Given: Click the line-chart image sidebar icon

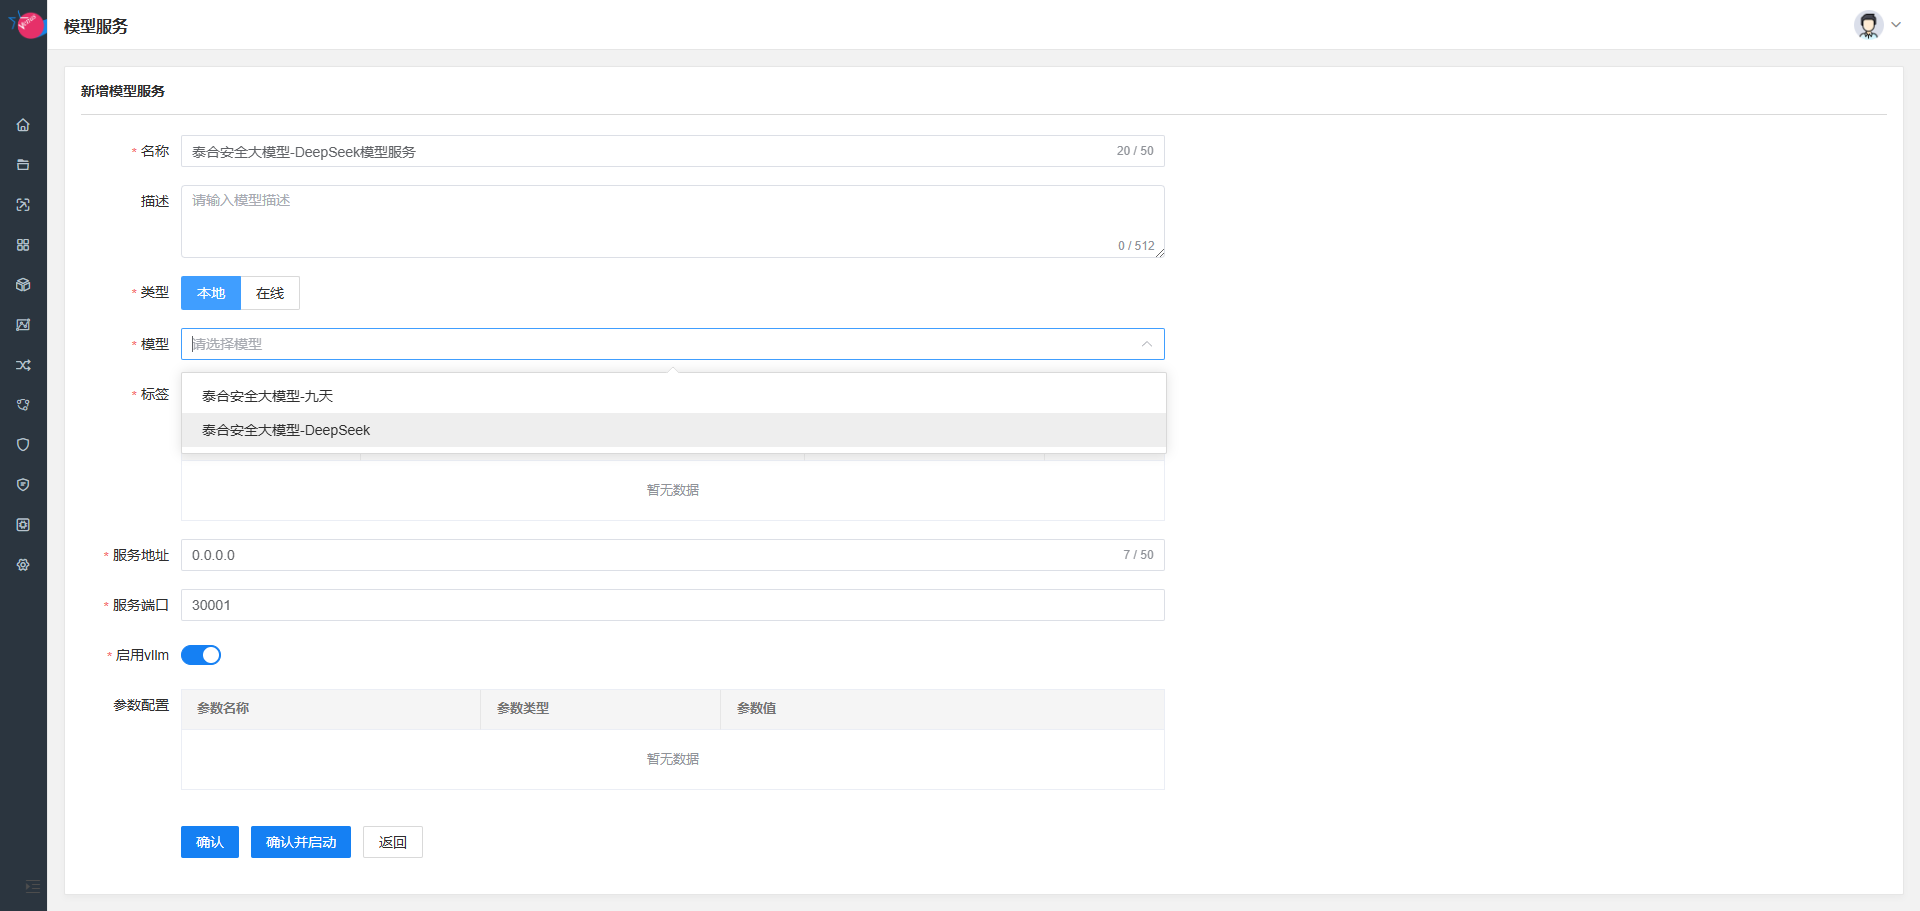Looking at the screenshot, I should point(23,325).
